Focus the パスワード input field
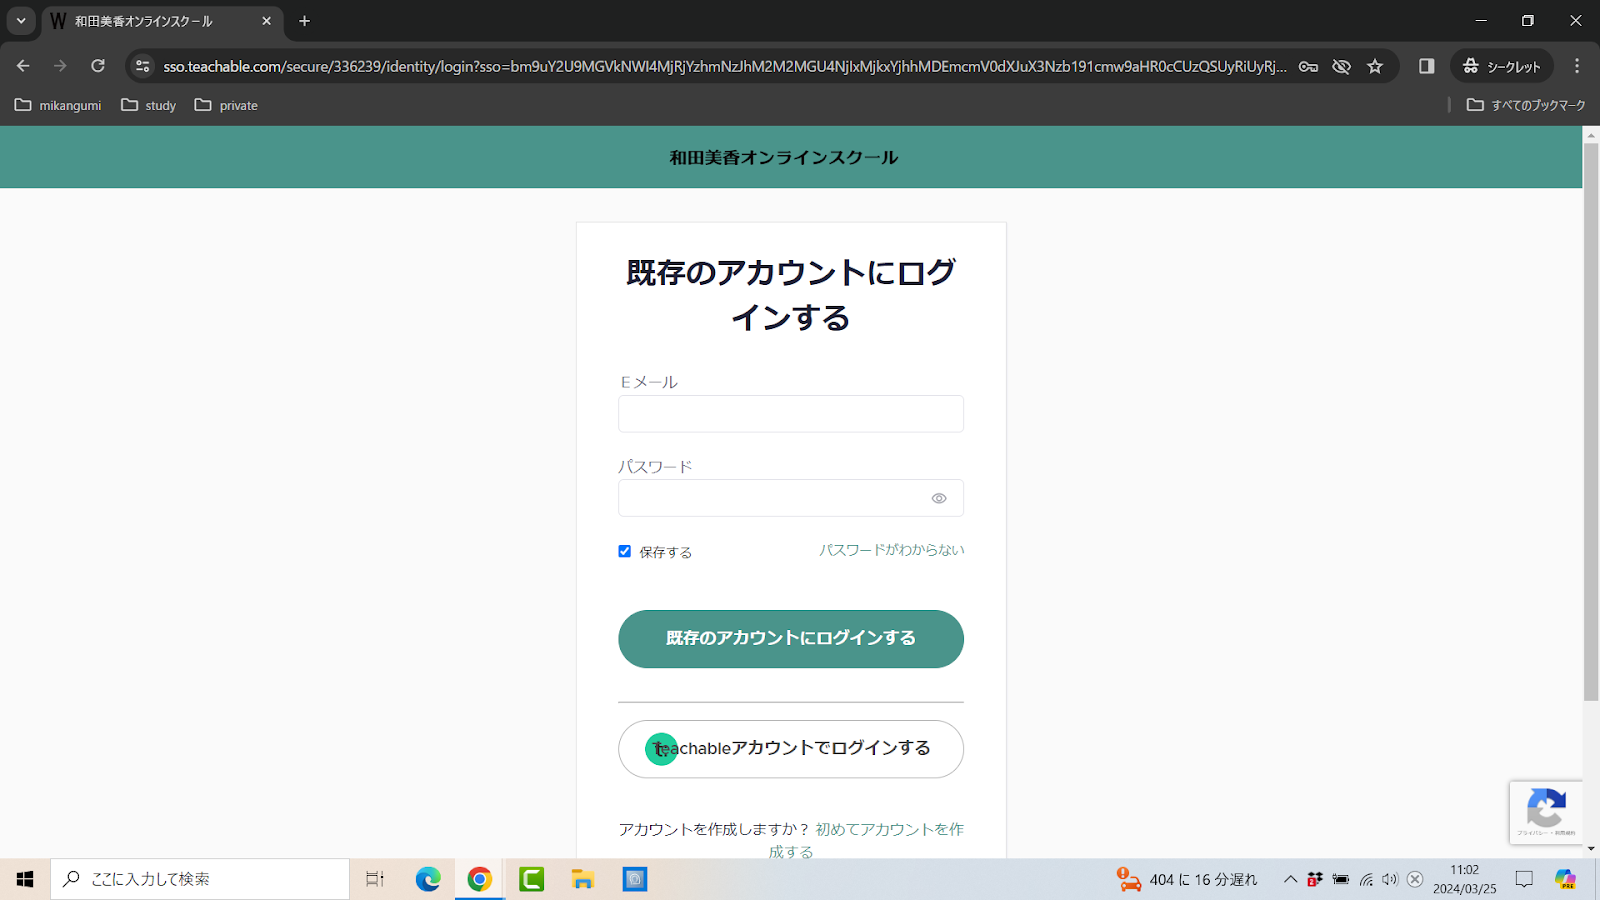Image resolution: width=1600 pixels, height=900 pixels. [x=791, y=498]
